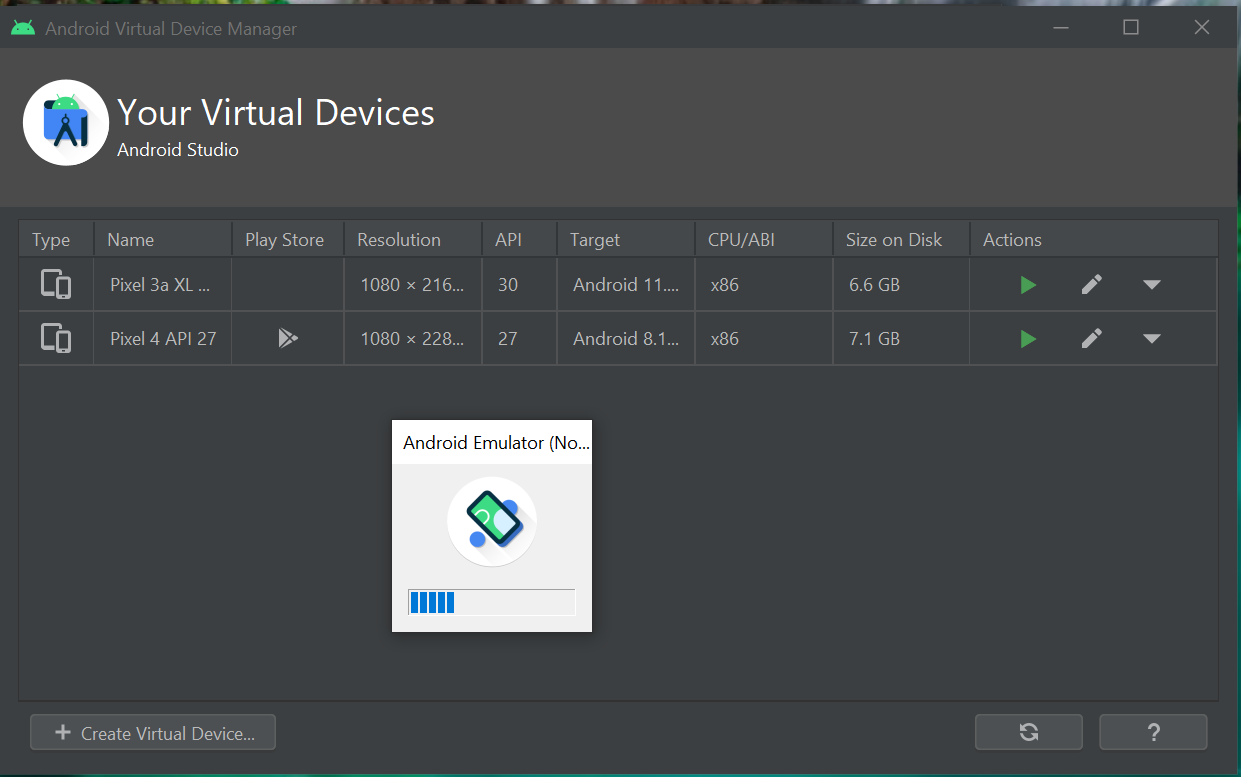The height and width of the screenshot is (777, 1241).
Task: Sort by Resolution column header
Action: [413, 240]
